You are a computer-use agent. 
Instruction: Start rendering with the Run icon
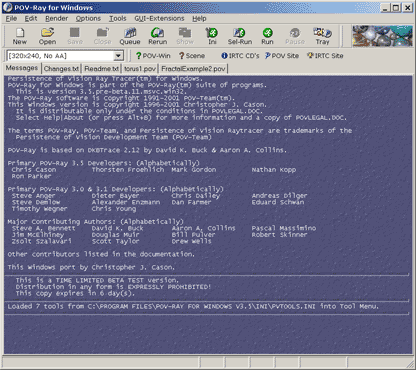267,36
